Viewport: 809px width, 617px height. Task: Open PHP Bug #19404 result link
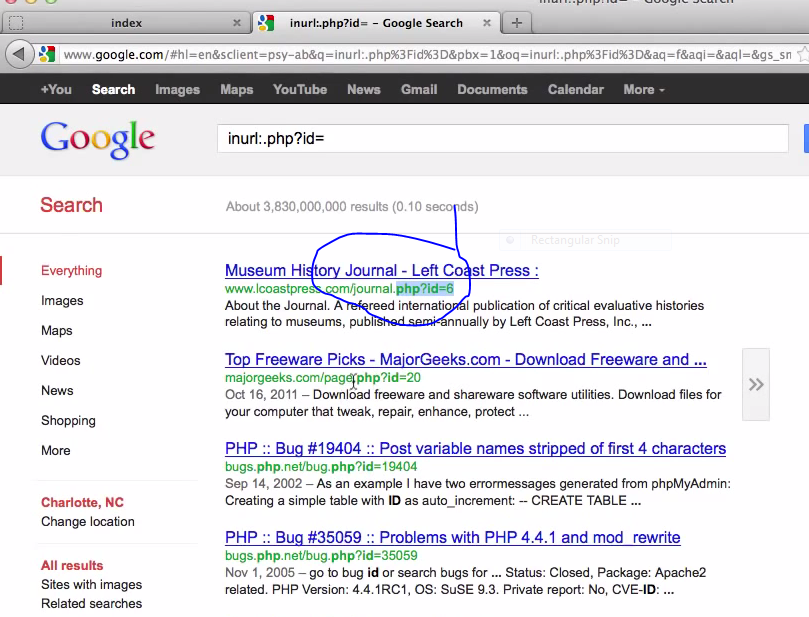pos(475,448)
